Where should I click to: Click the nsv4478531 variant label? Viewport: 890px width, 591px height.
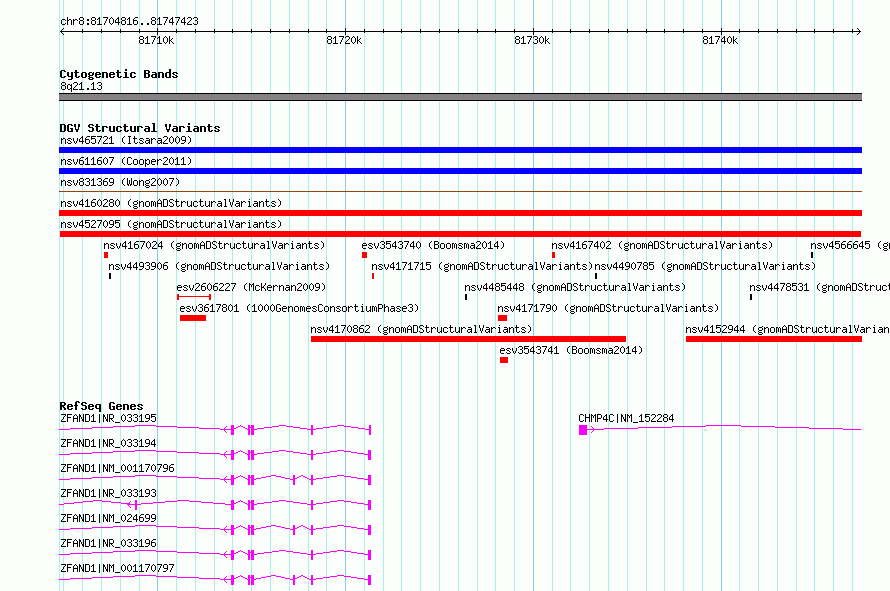click(x=819, y=287)
